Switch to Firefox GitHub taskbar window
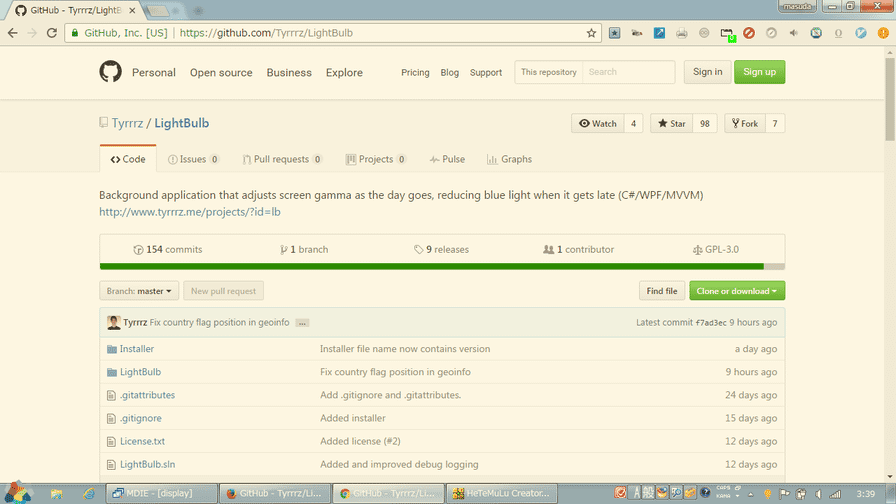896x504 pixels. (277, 493)
